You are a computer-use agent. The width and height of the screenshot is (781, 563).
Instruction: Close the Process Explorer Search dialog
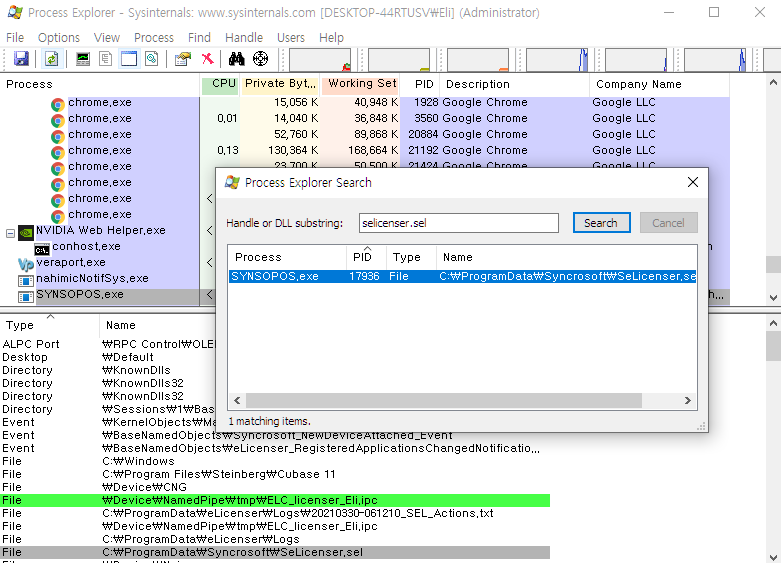click(693, 182)
